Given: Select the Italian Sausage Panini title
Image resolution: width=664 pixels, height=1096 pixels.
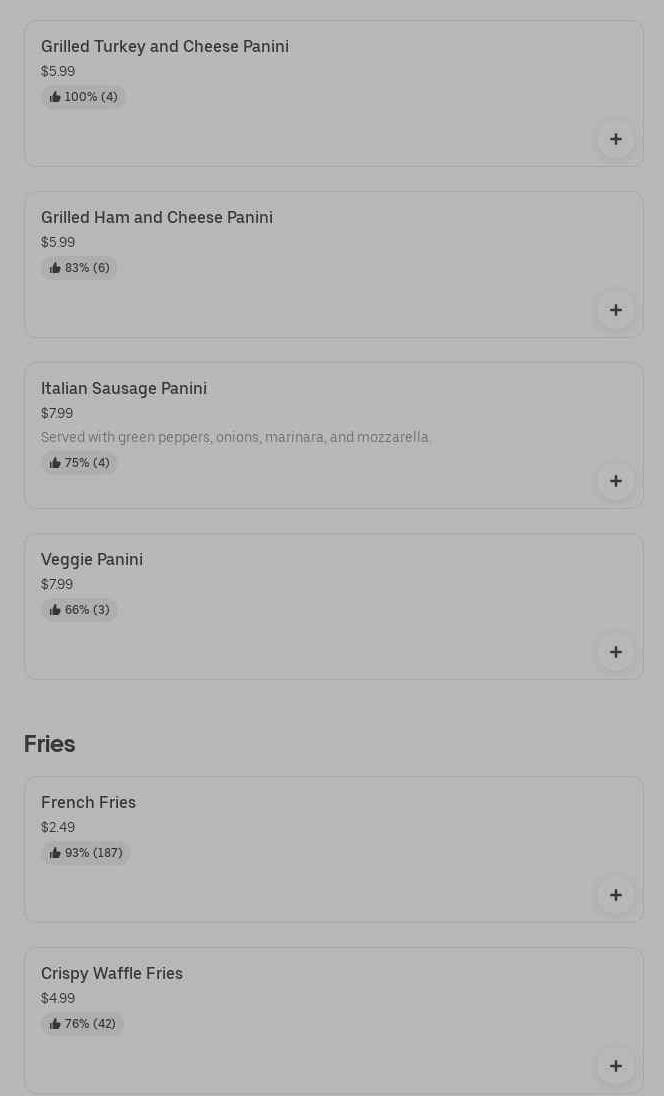Looking at the screenshot, I should [x=124, y=388].
